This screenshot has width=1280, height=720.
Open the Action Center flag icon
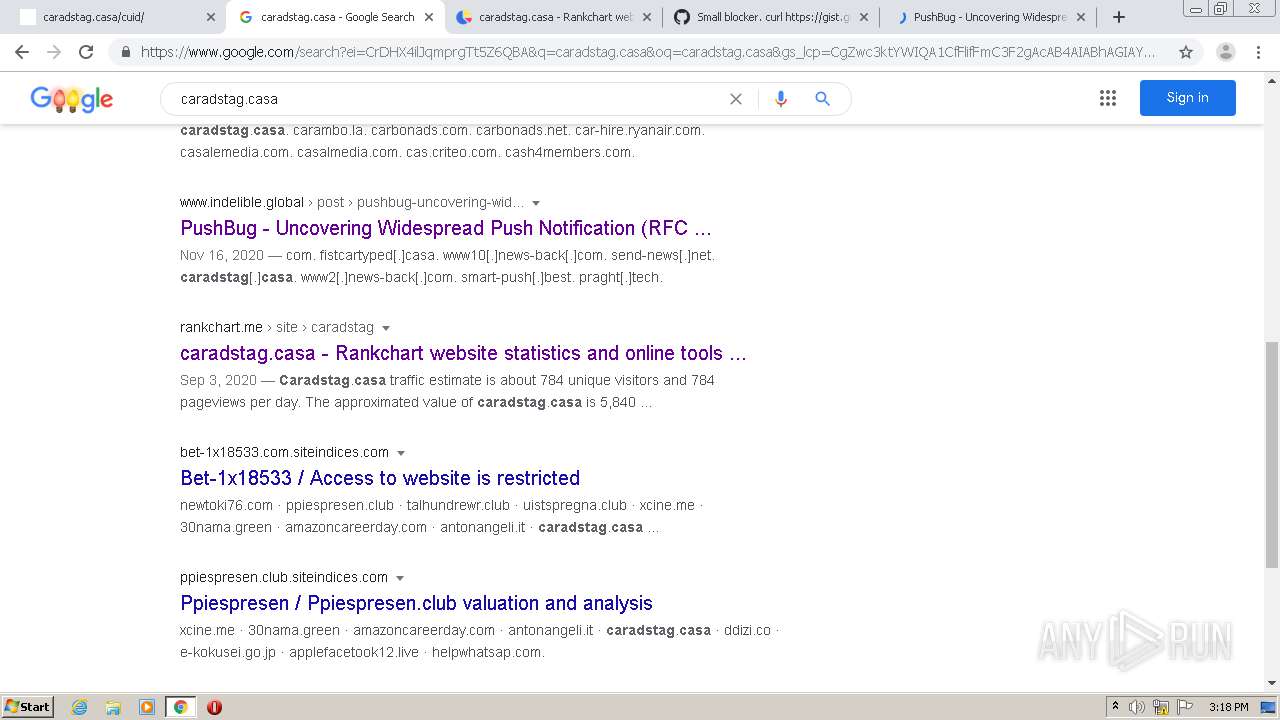point(1184,707)
